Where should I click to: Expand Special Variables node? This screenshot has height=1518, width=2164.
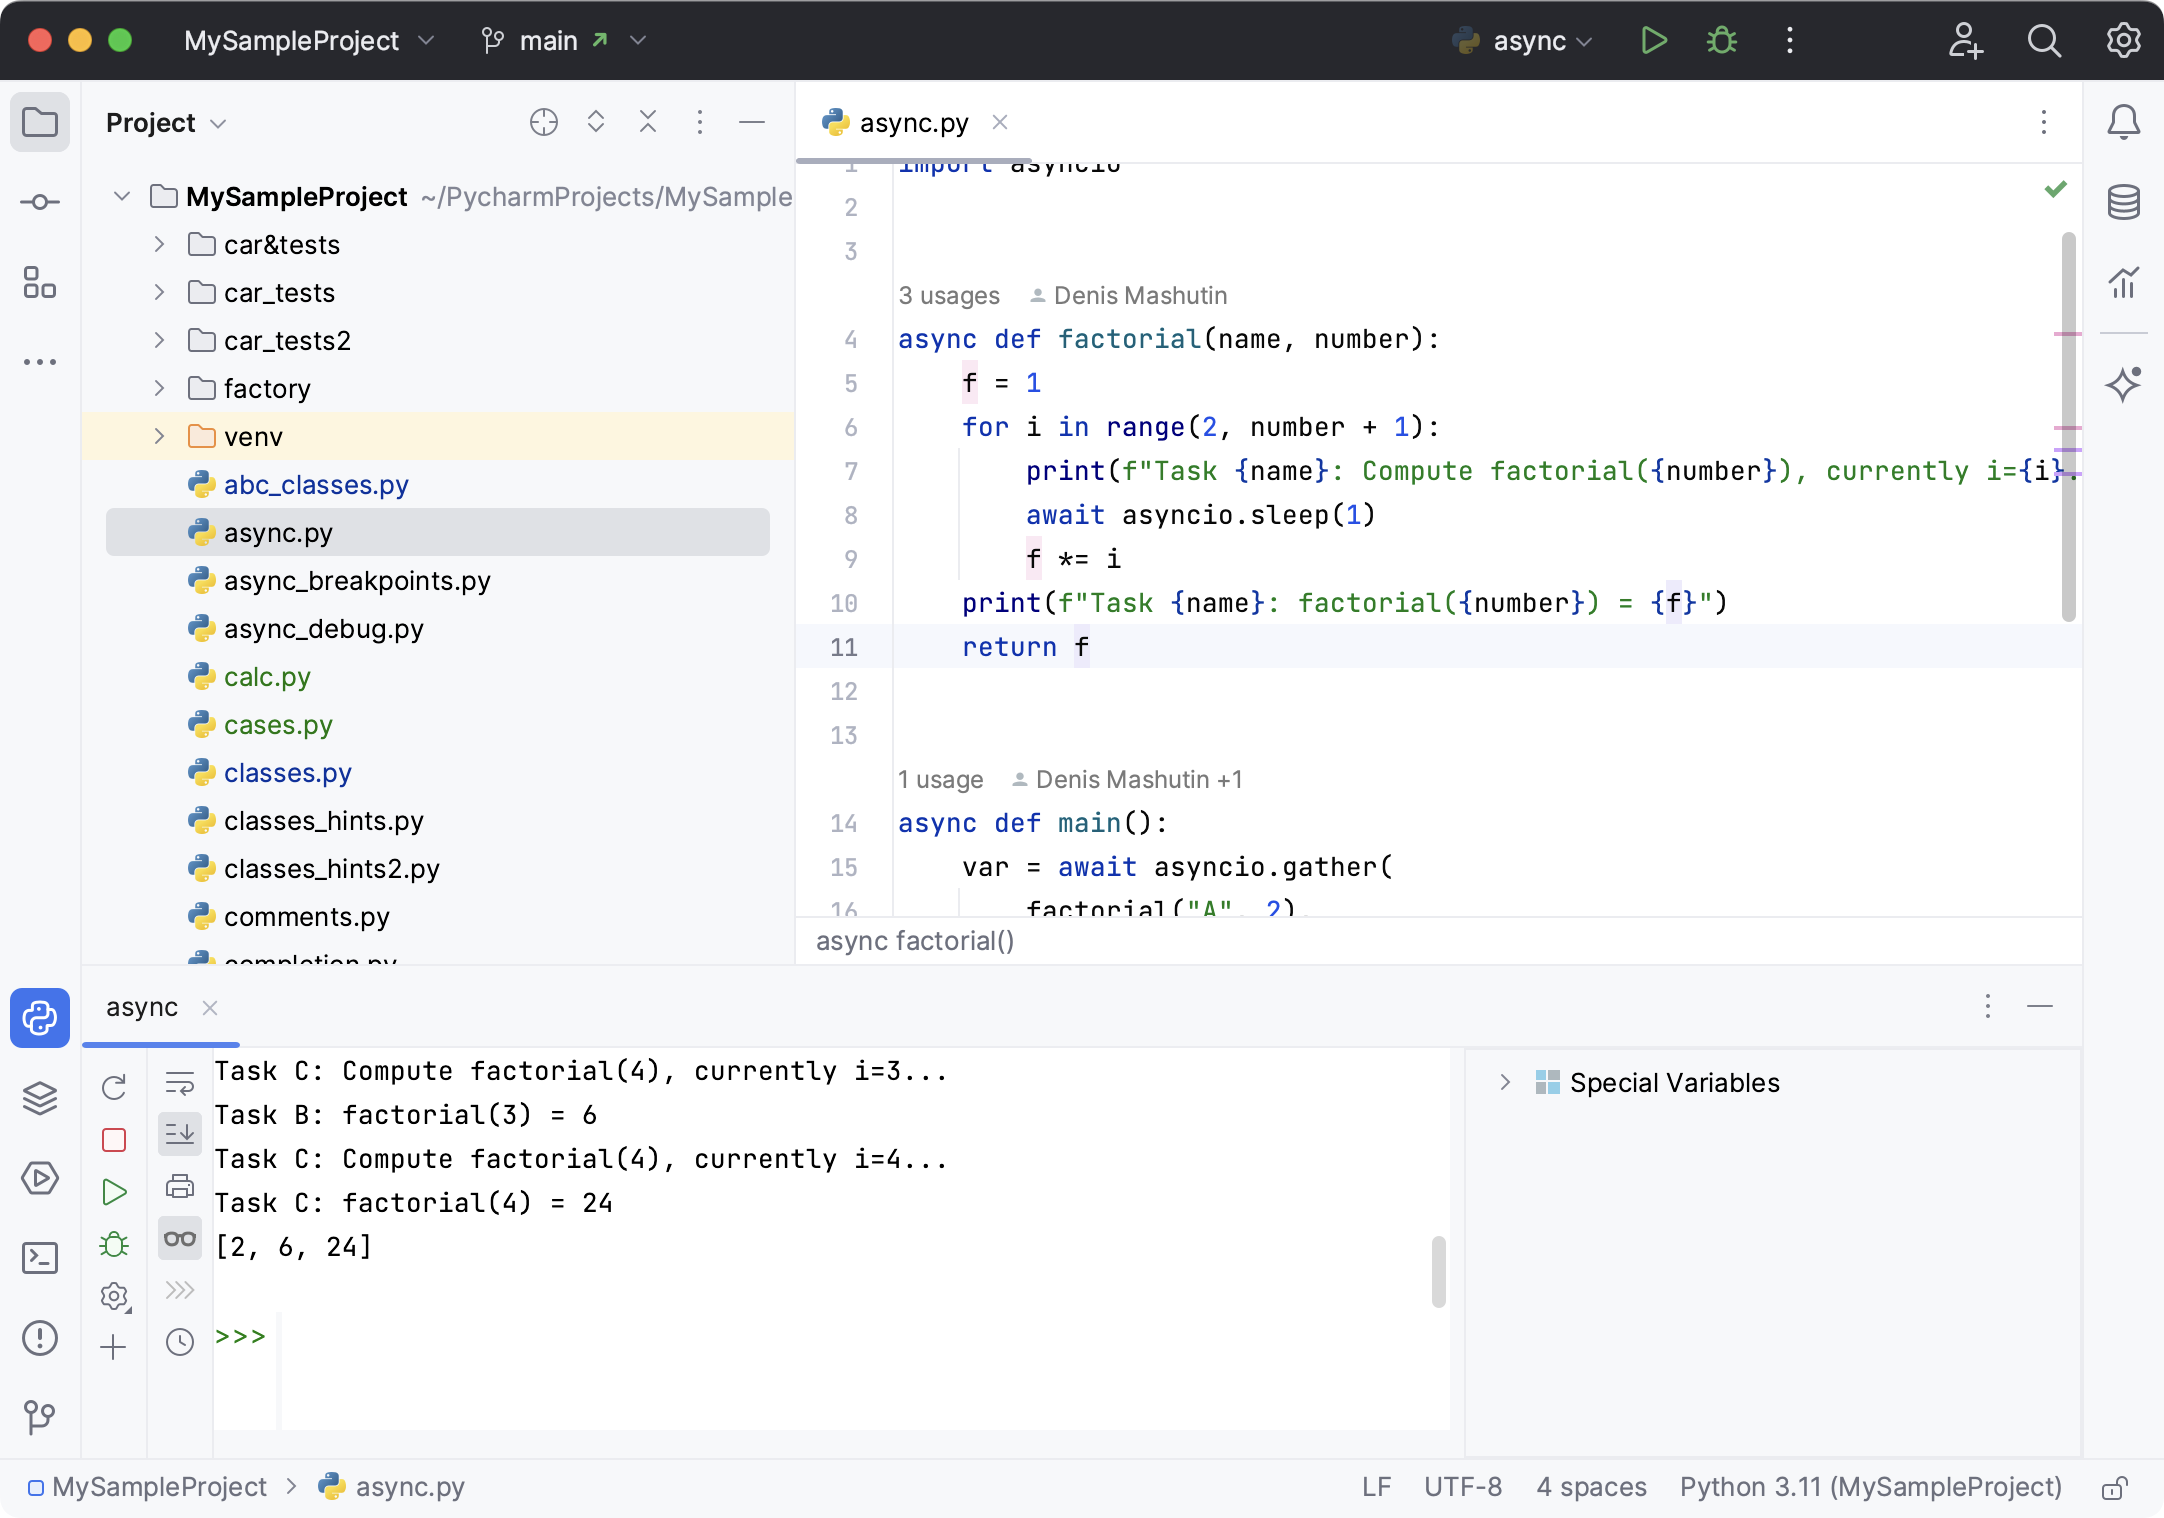click(1505, 1083)
